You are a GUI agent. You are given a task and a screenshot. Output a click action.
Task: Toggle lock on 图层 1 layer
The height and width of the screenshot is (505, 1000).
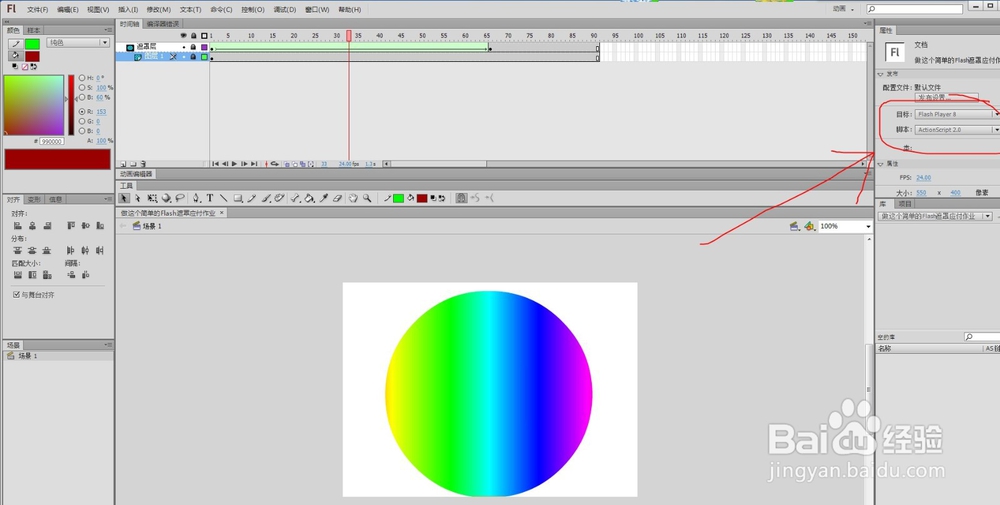[x=193, y=57]
